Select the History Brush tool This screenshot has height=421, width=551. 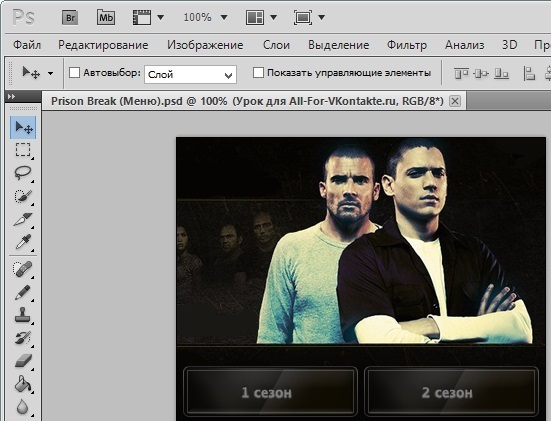coord(23,338)
